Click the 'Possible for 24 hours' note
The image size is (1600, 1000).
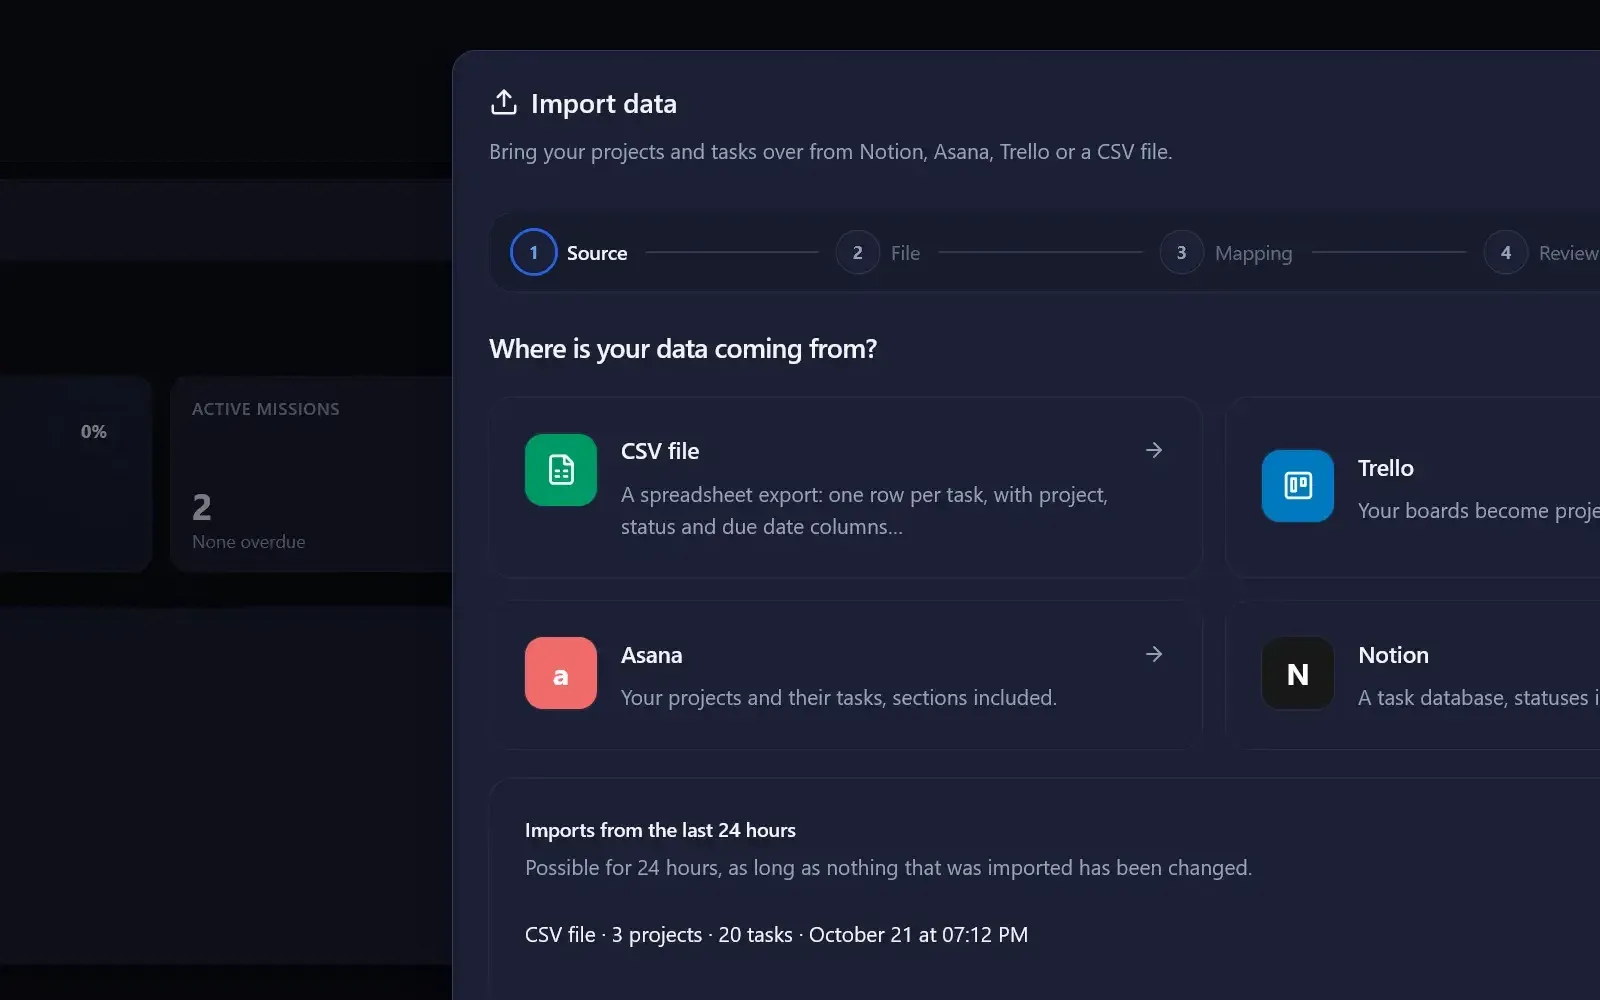click(x=888, y=868)
